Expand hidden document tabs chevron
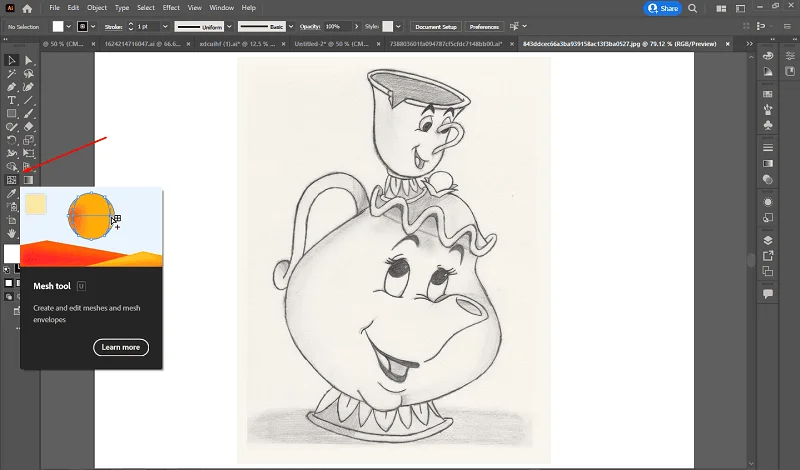This screenshot has height=470, width=800. point(749,44)
